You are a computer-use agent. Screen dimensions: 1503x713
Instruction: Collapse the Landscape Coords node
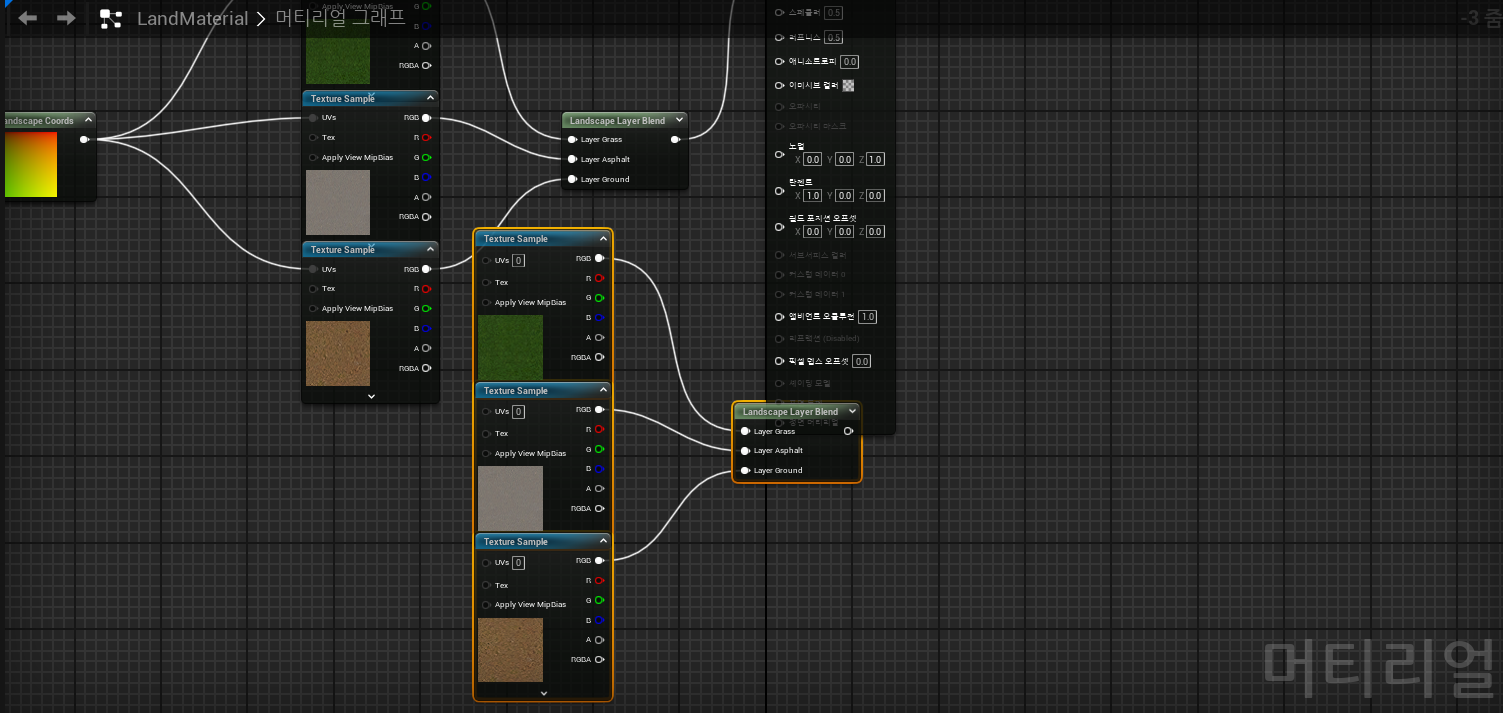87,121
